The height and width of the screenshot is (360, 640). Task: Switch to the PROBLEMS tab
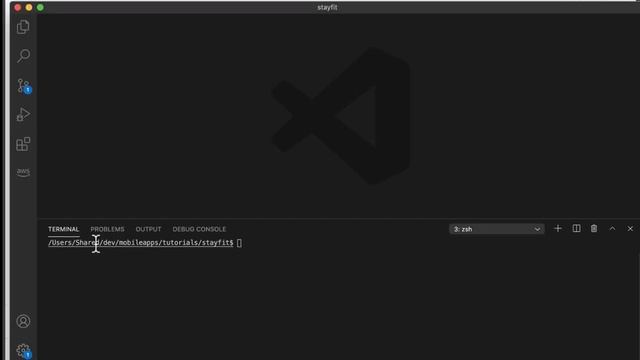(x=107, y=229)
